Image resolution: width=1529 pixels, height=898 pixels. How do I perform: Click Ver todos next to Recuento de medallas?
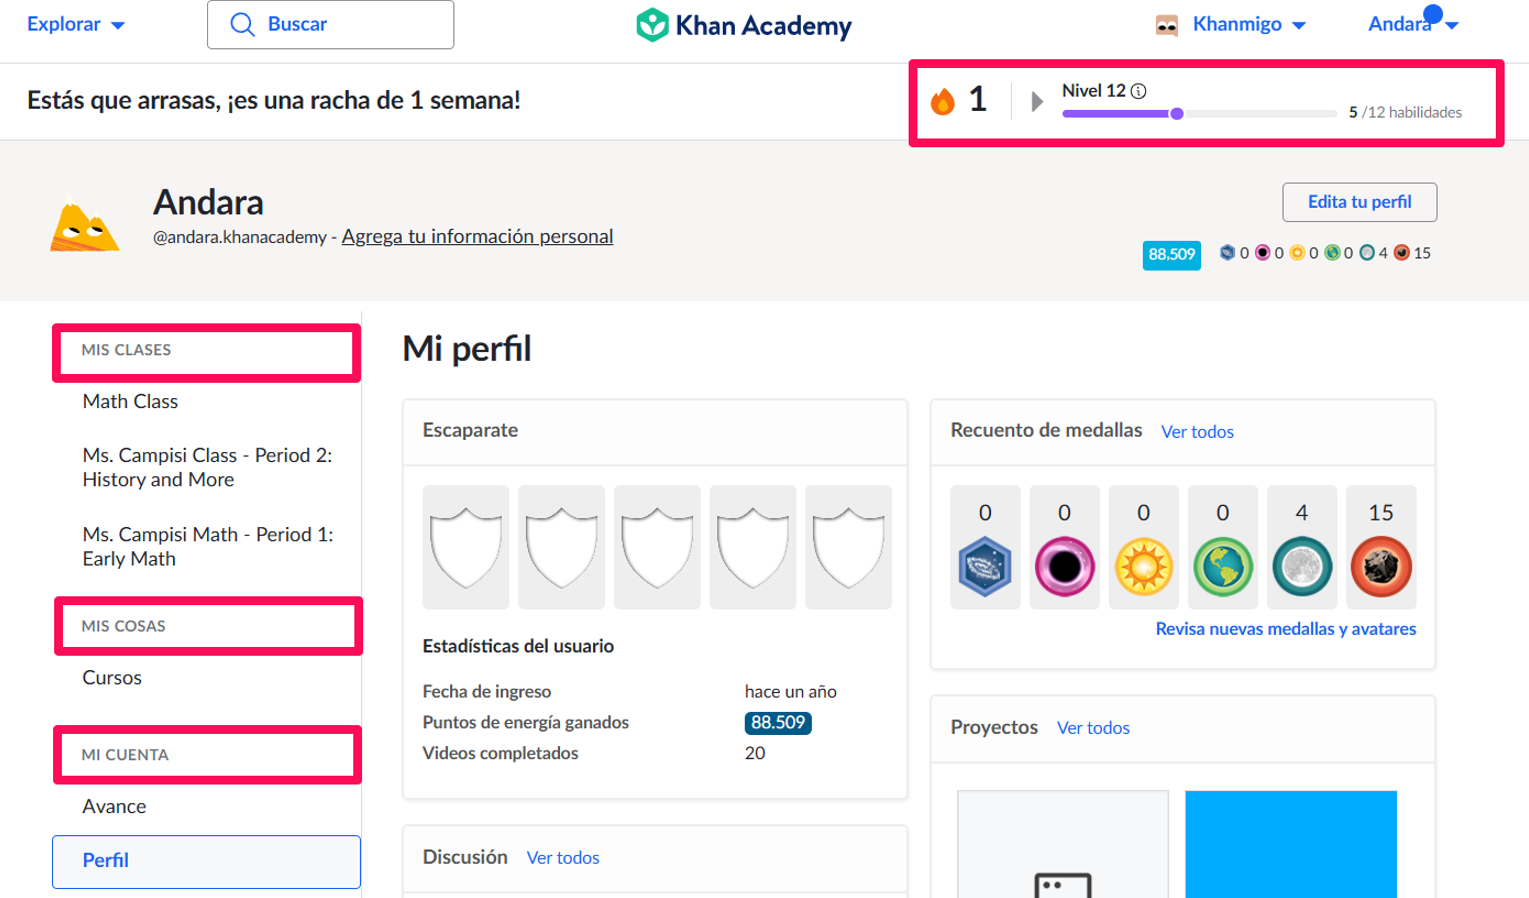tap(1197, 432)
